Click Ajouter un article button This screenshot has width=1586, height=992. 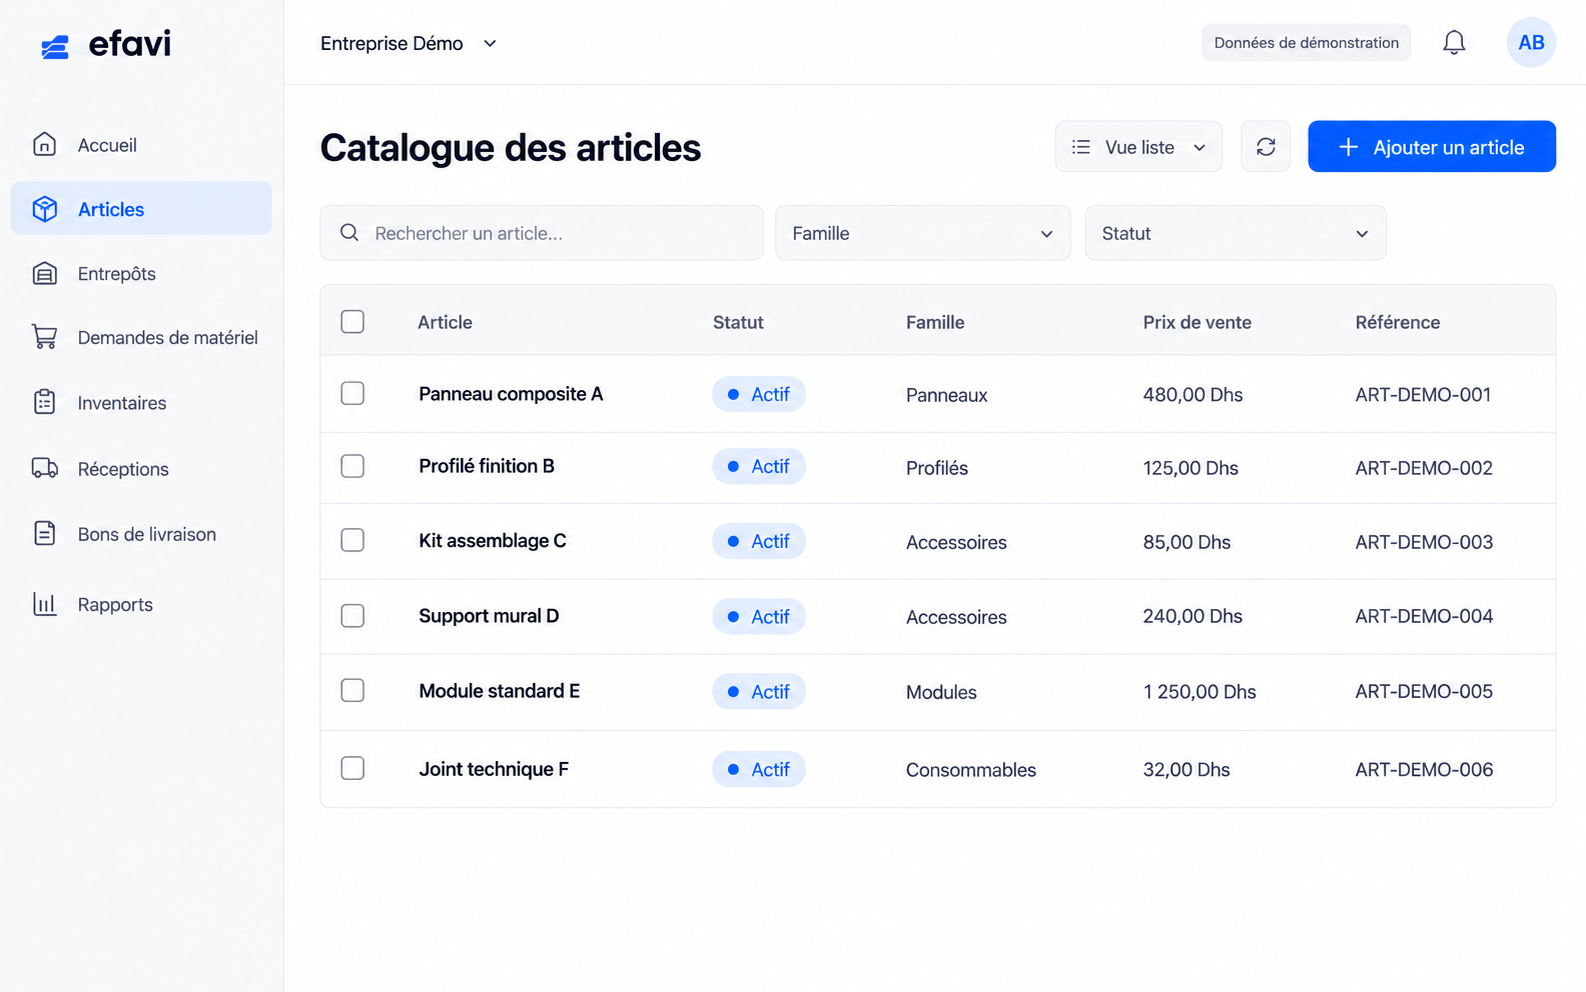point(1431,146)
